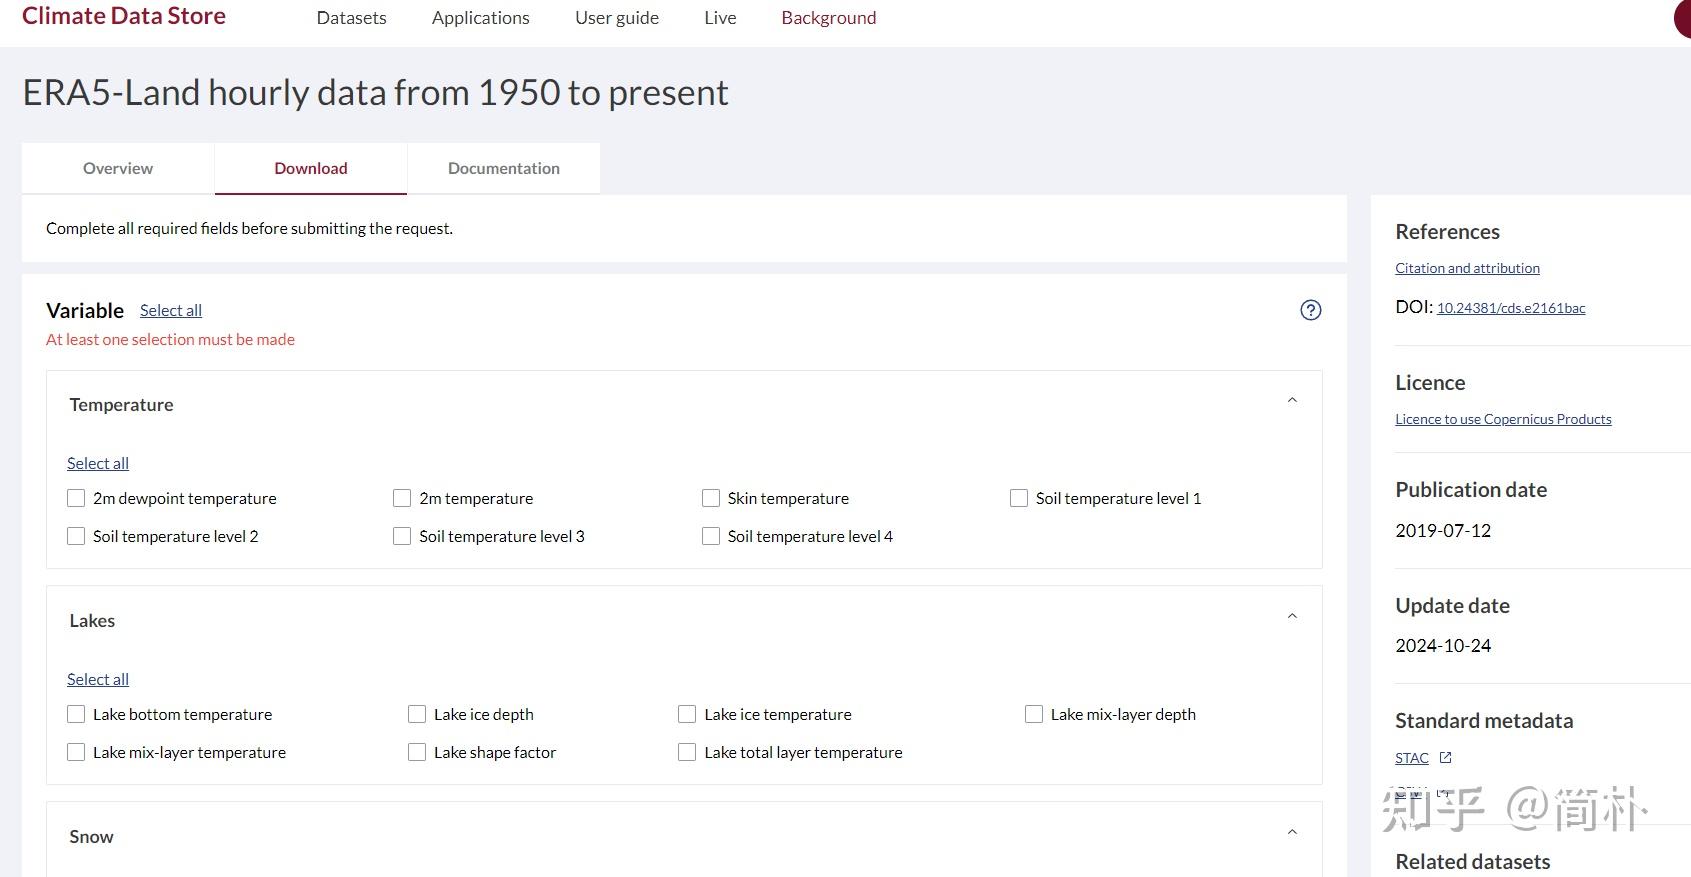Collapse the Lakes section chevron
Viewport: 1691px width, 877px height.
point(1292,616)
